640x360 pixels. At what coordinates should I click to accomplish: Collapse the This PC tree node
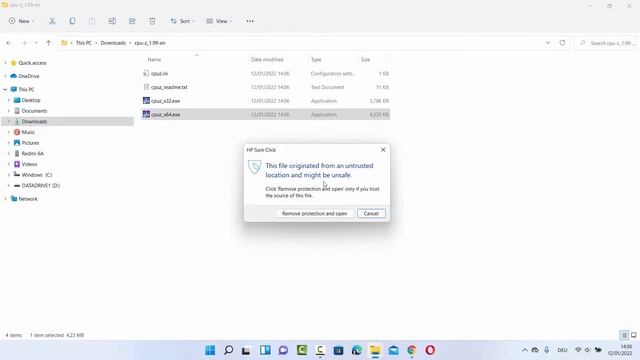pos(5,89)
